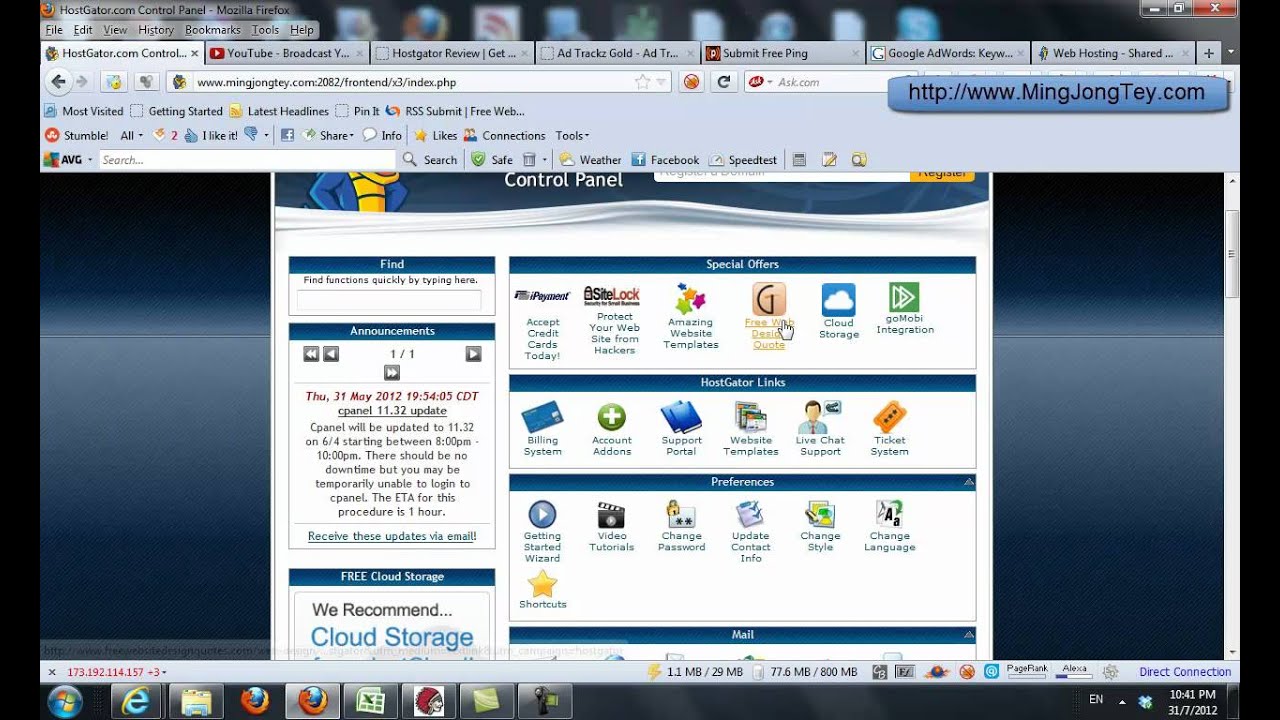The width and height of the screenshot is (1280, 720).
Task: Open Update Contact Info icon
Action: pyautogui.click(x=750, y=514)
